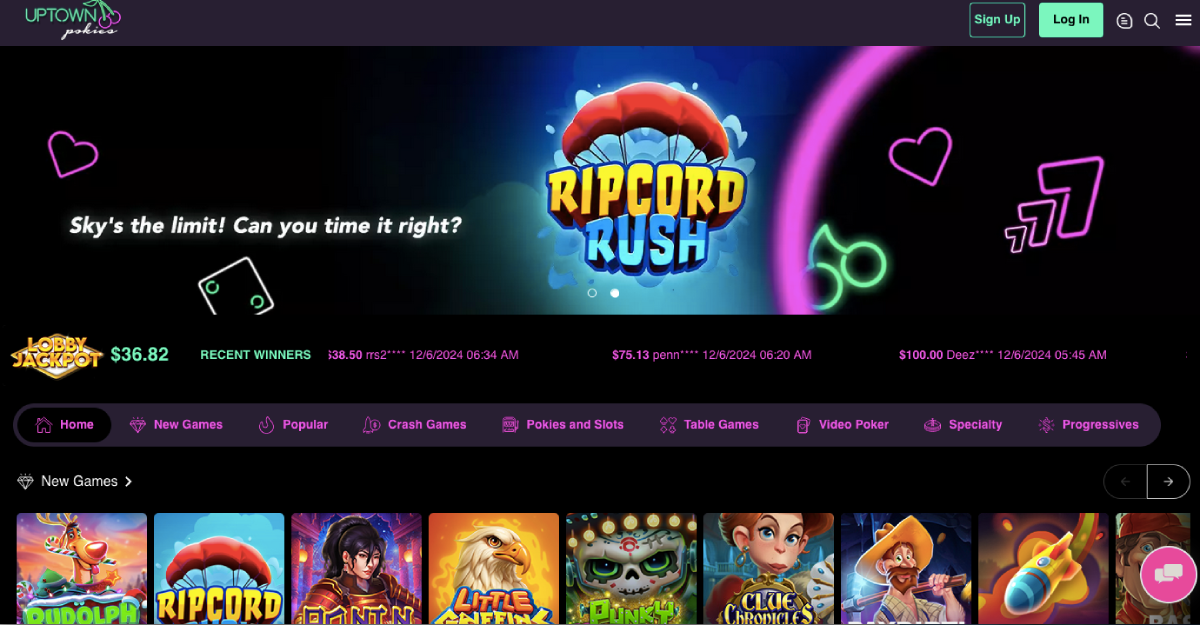Open the Table Games category
Image resolution: width=1200 pixels, height=625 pixels.
(x=709, y=425)
